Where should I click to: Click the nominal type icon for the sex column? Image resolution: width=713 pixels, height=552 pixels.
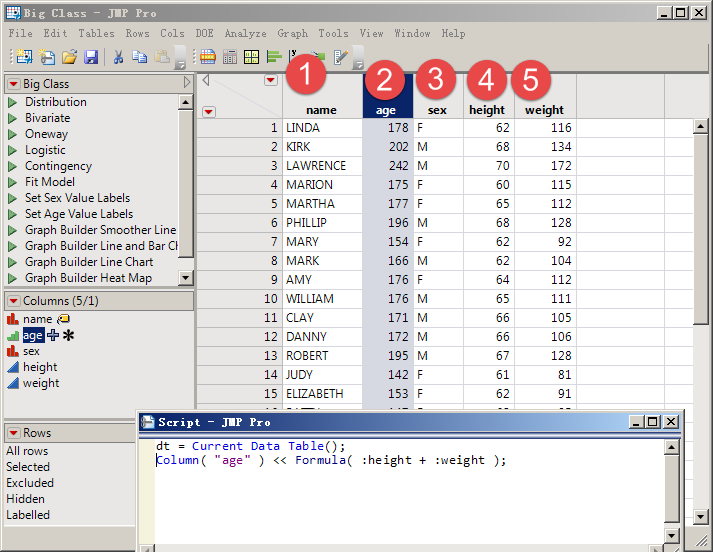click(13, 352)
